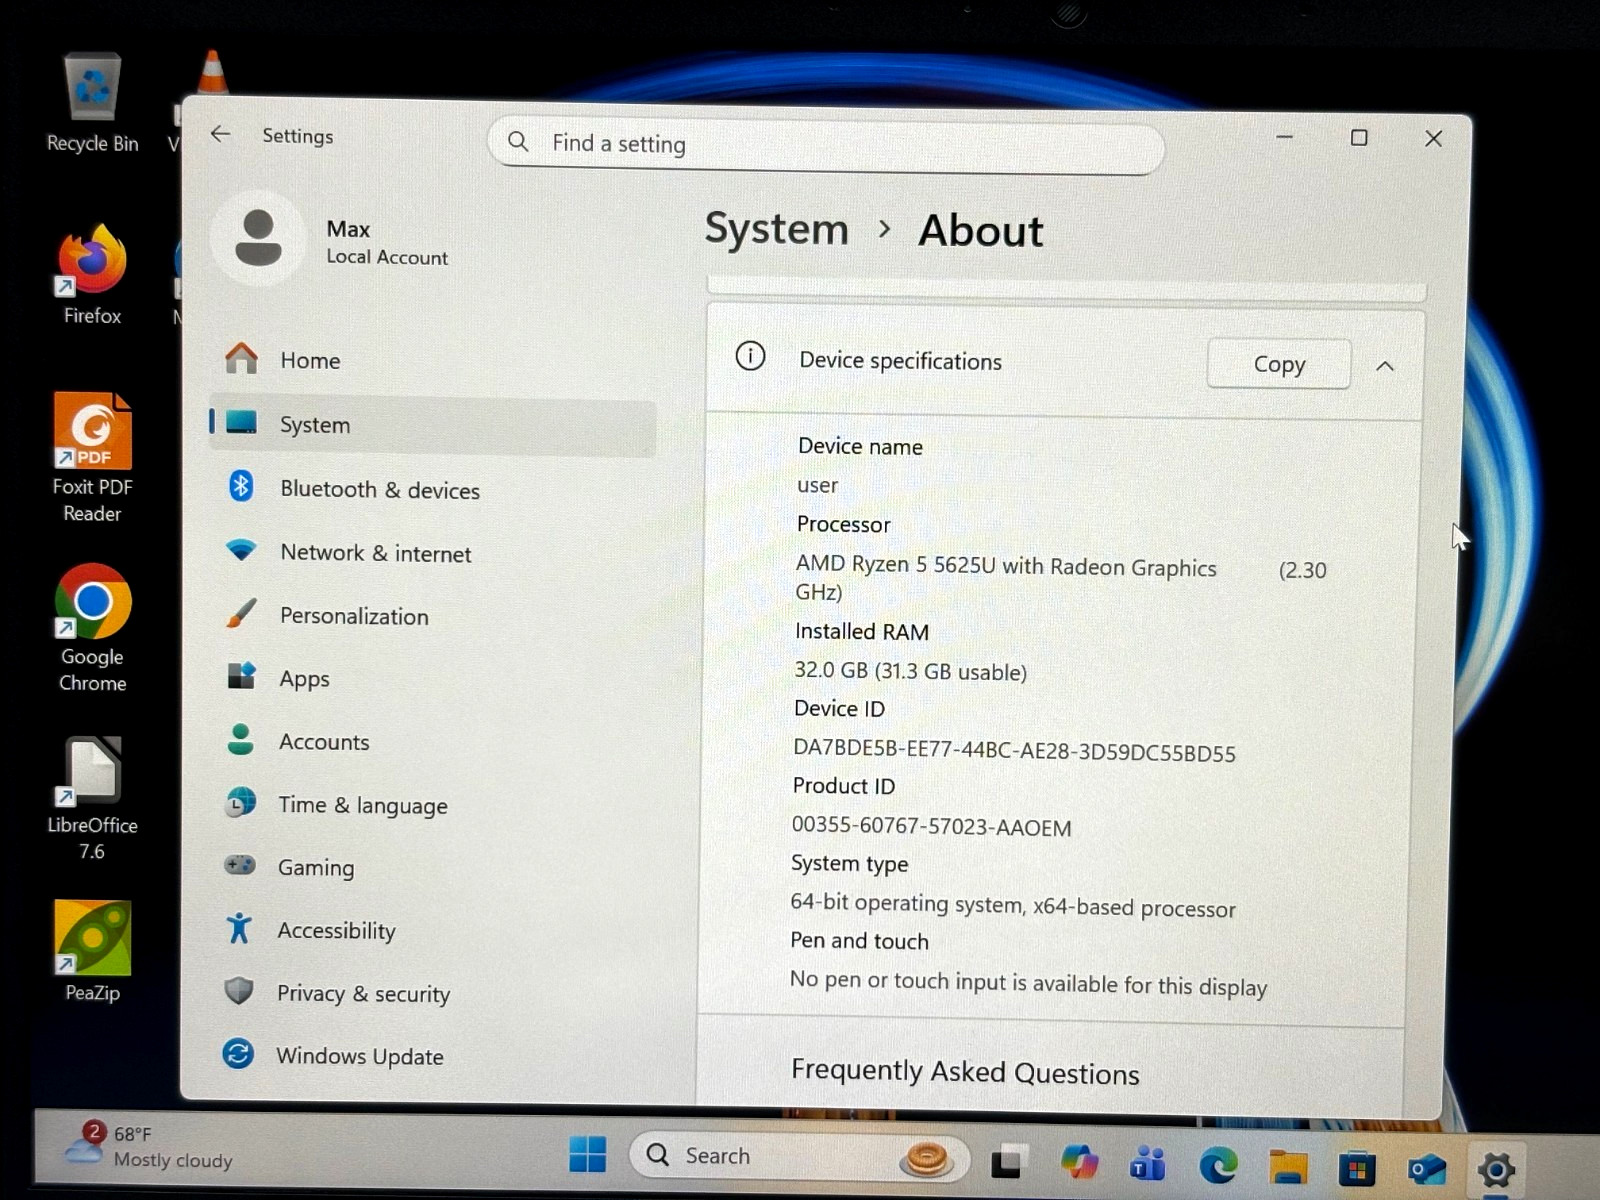Click the Product ID value 00355-60767-57023-AAOEM
Viewport: 1600px width, 1200px height.
coord(931,826)
